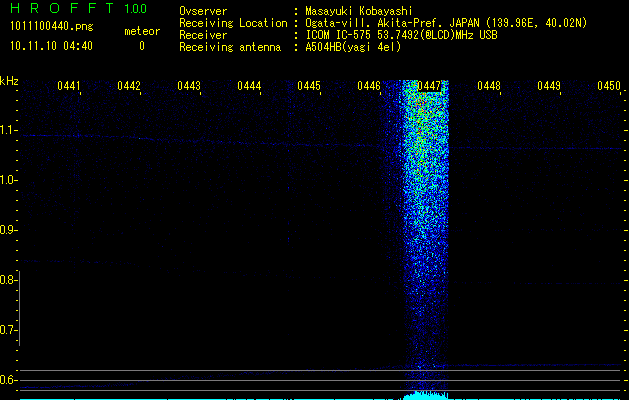
Task: Click the Receiver label
Action: [x=203, y=35]
